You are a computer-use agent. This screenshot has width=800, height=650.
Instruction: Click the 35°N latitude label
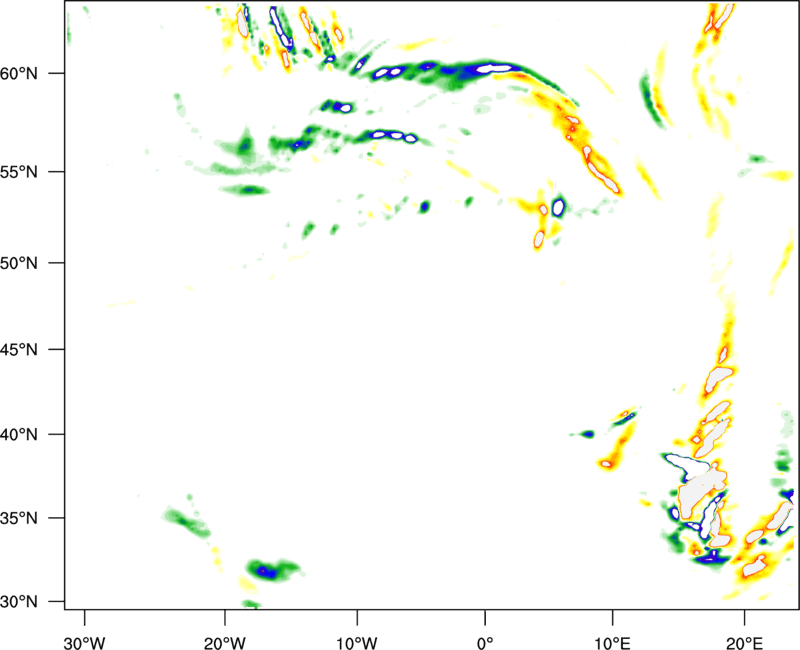click(x=19, y=518)
